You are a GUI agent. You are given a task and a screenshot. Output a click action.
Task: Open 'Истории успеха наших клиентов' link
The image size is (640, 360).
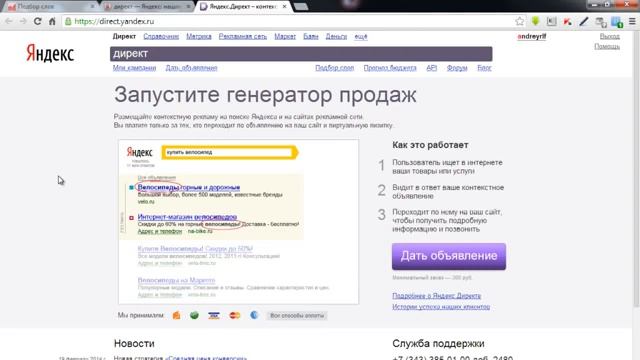click(x=441, y=307)
